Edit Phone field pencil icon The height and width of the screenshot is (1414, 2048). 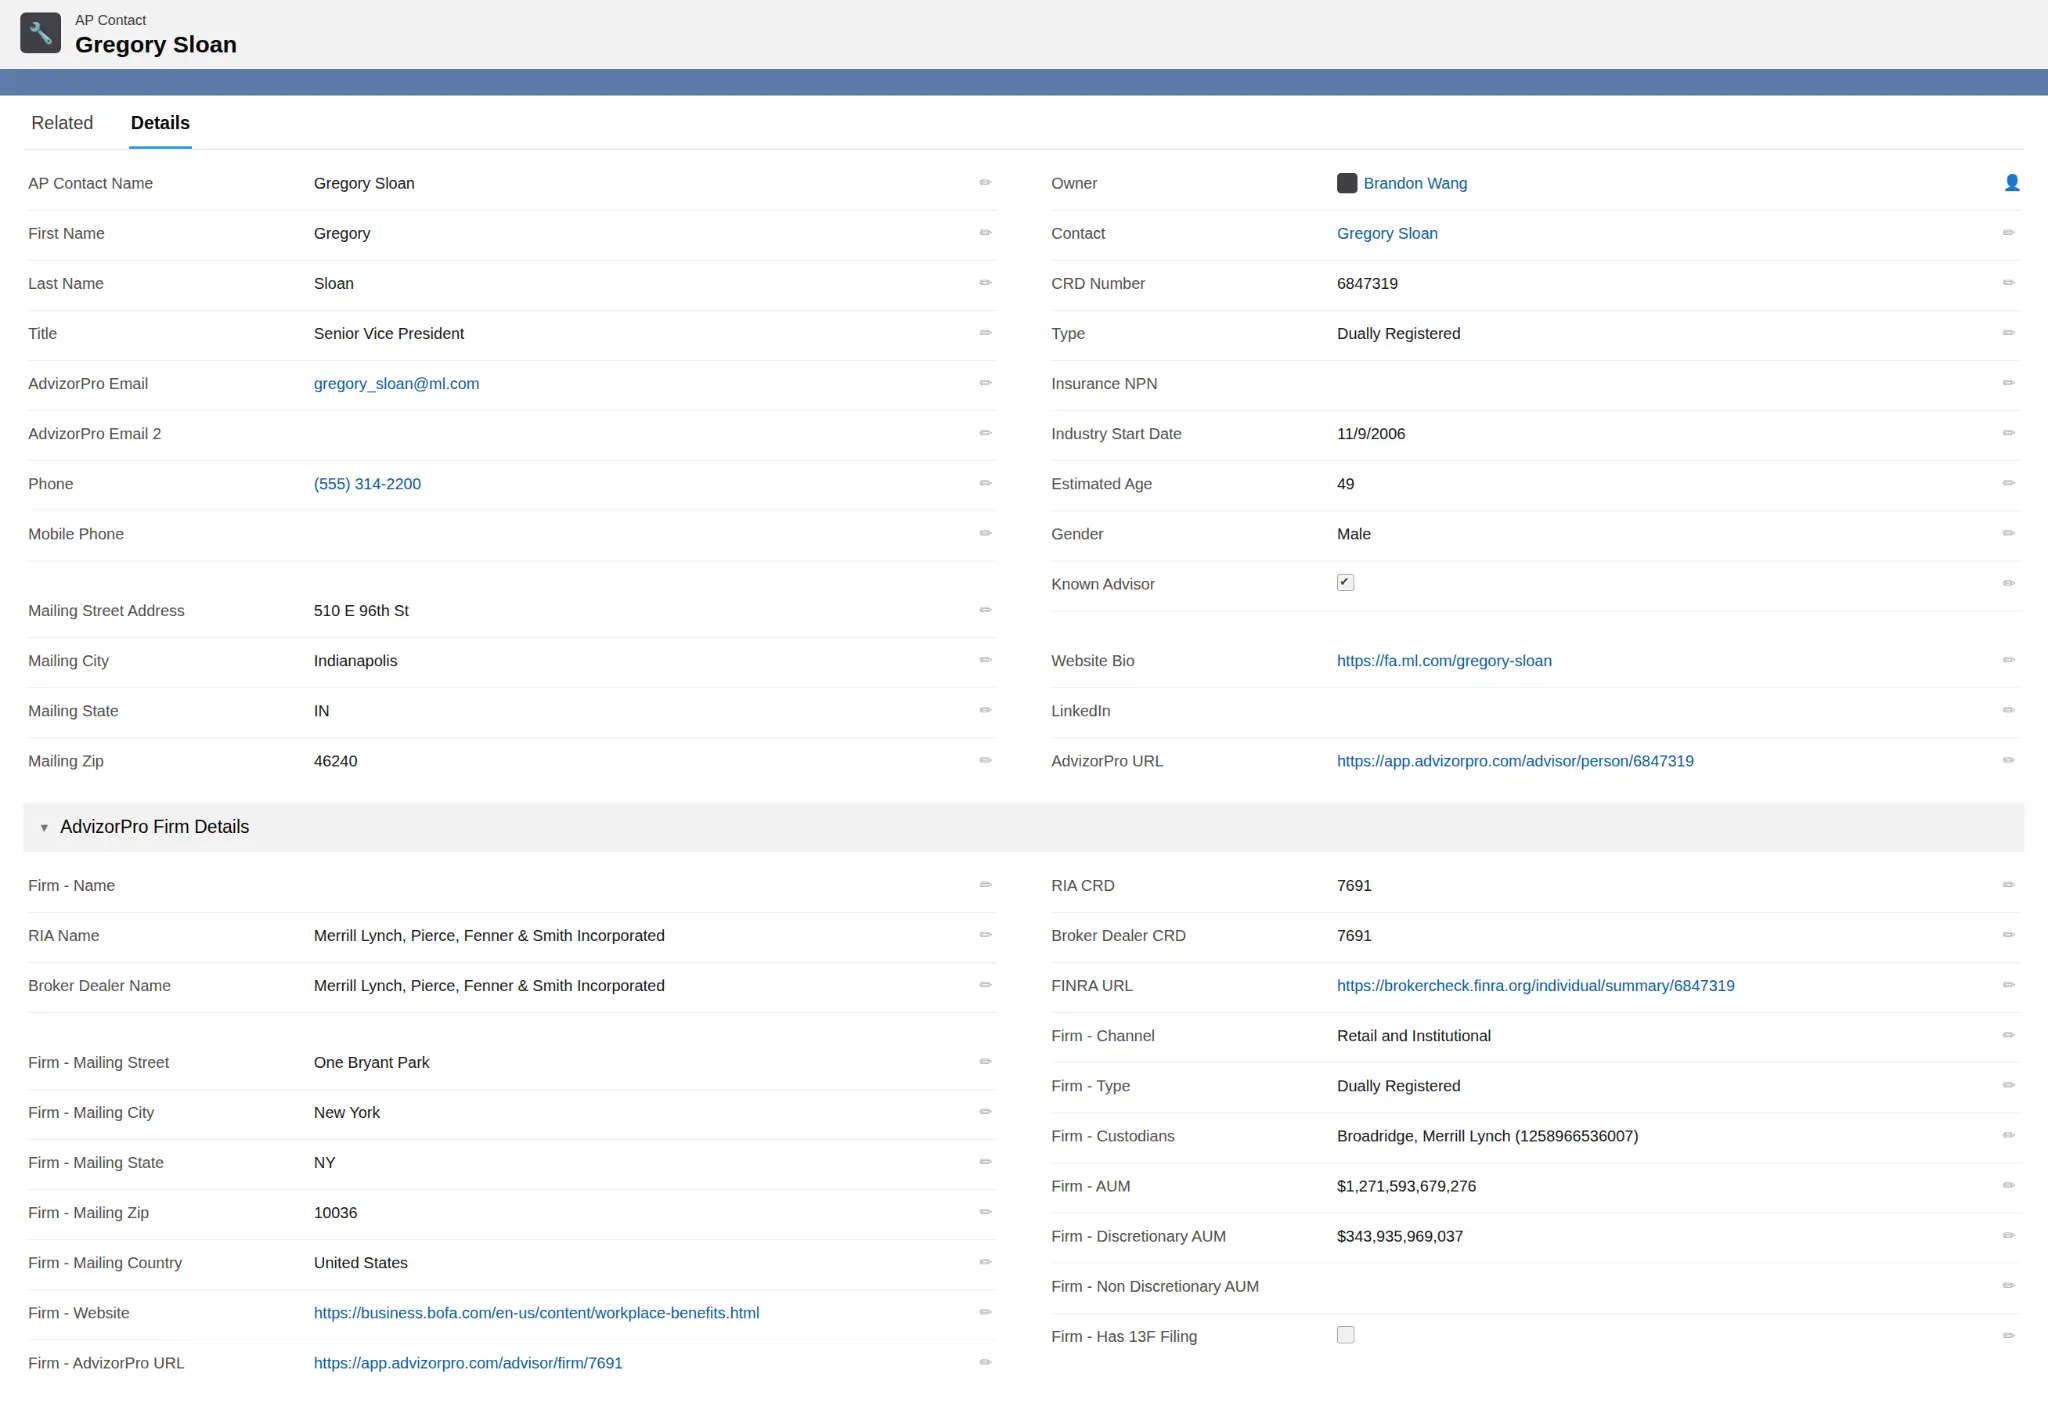(x=985, y=483)
